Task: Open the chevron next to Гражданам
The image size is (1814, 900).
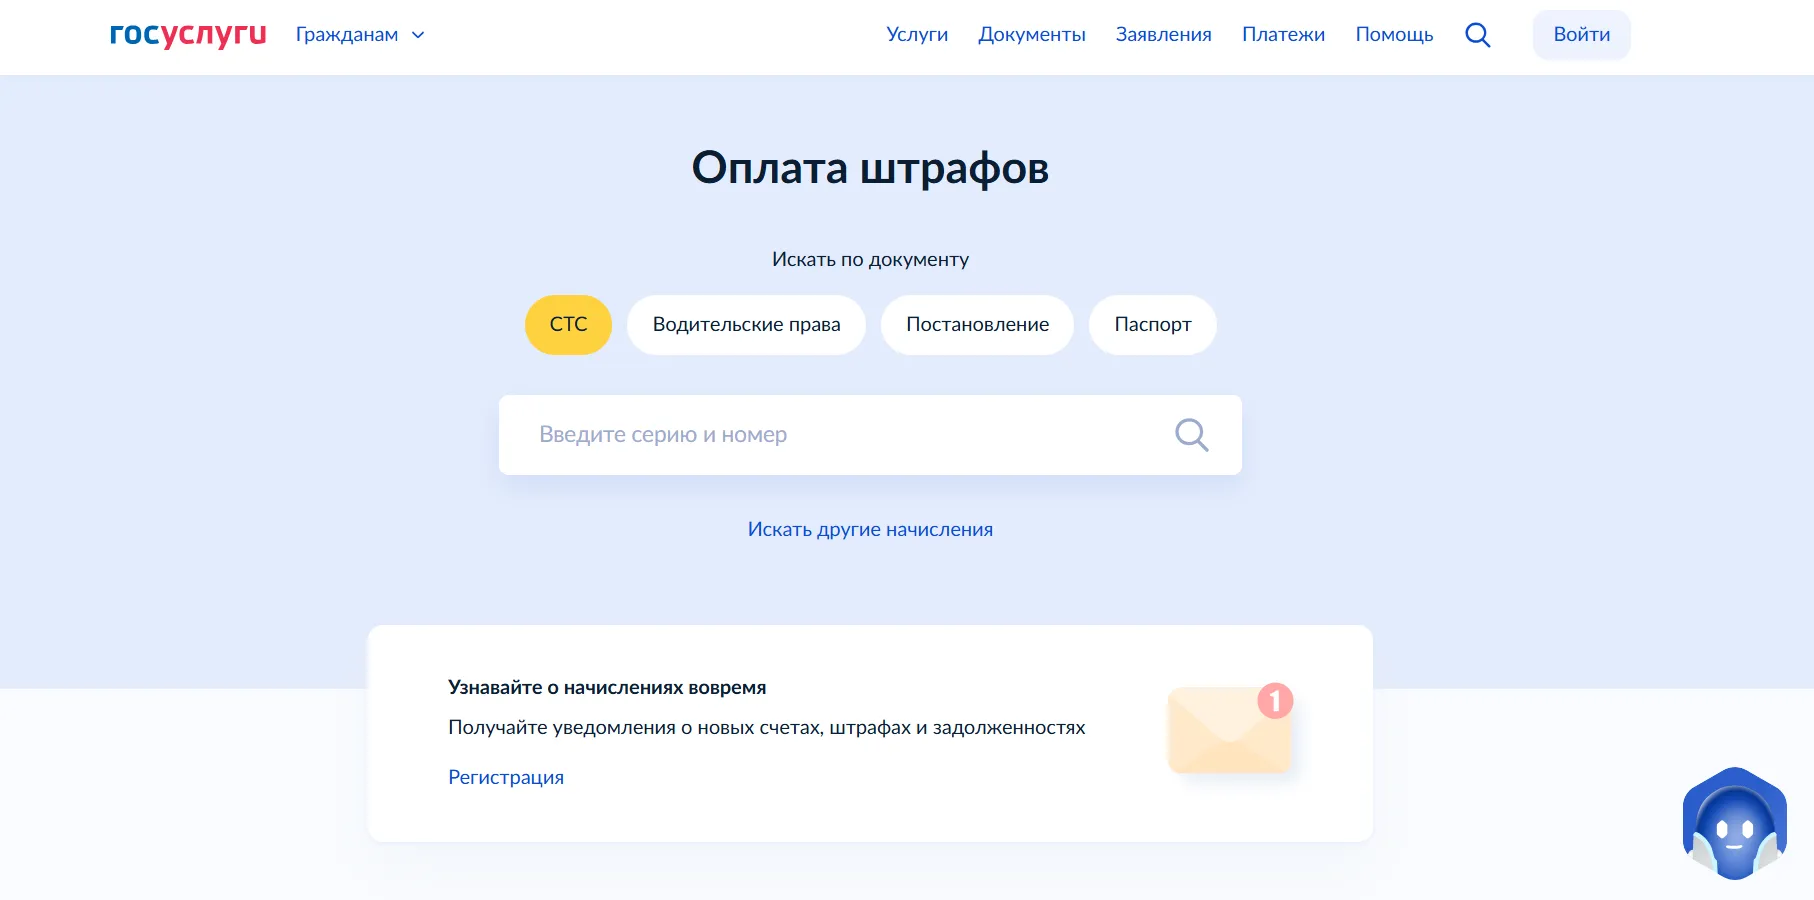Action: coord(418,34)
